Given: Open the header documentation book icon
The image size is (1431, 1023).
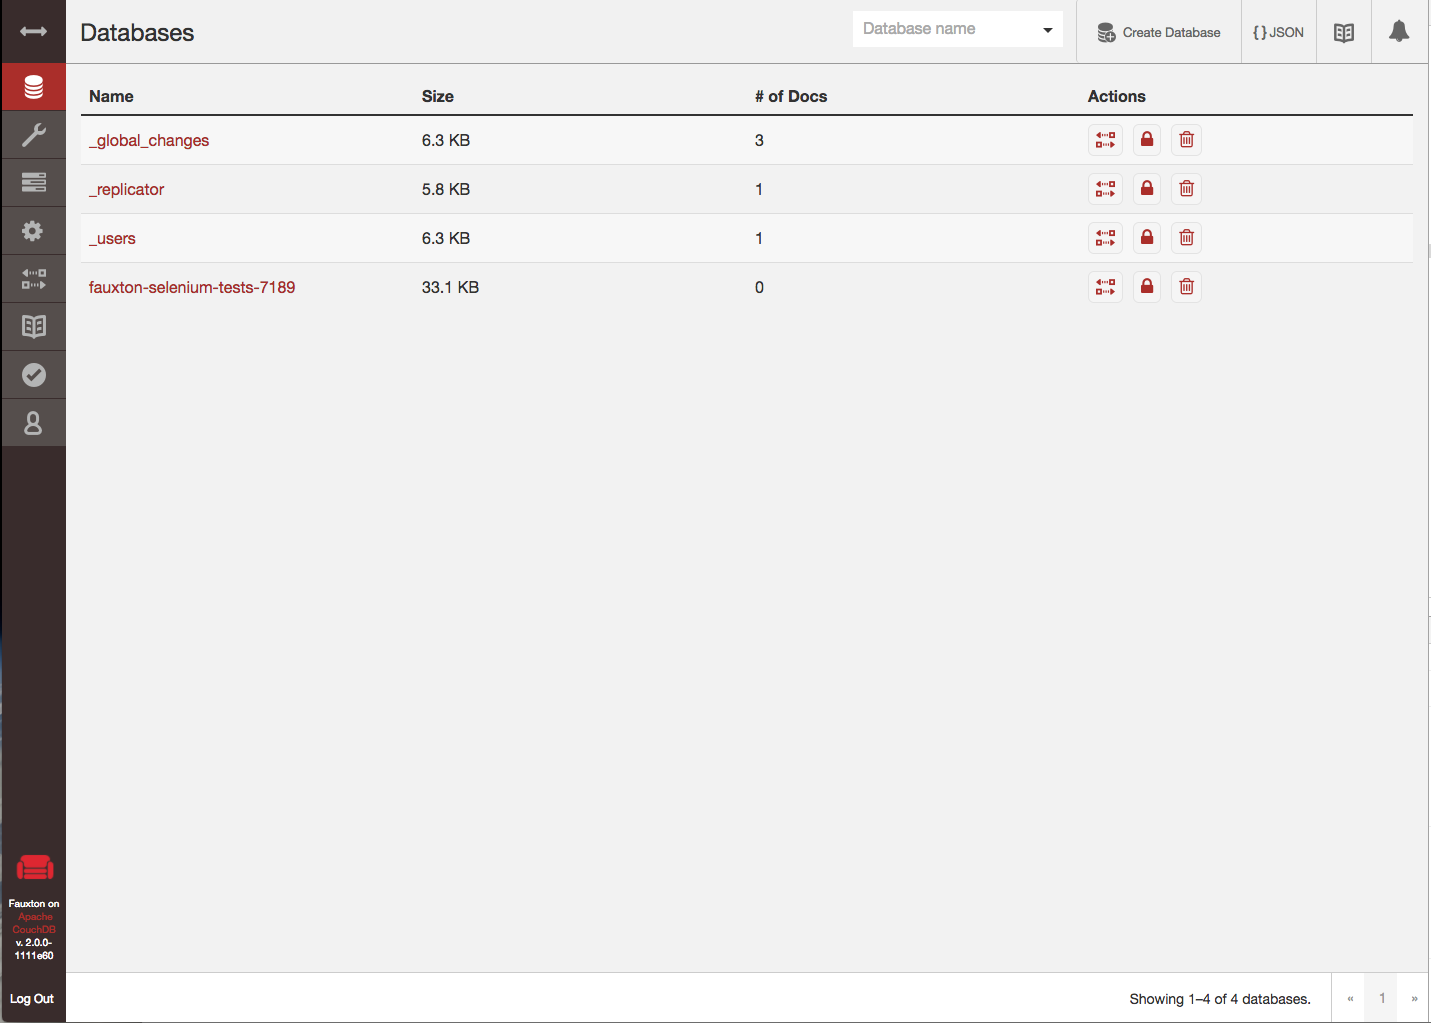Looking at the screenshot, I should [x=1344, y=32].
